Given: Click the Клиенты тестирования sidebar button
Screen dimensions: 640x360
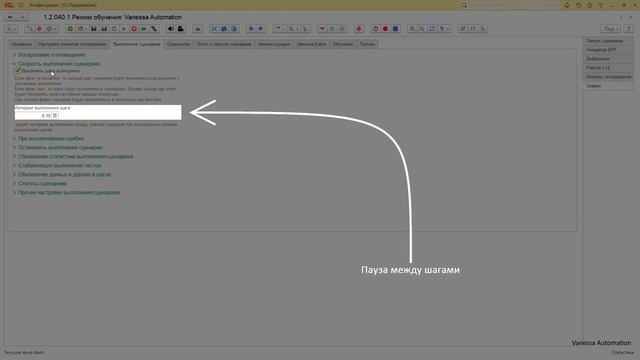Looking at the screenshot, I should [609, 77].
